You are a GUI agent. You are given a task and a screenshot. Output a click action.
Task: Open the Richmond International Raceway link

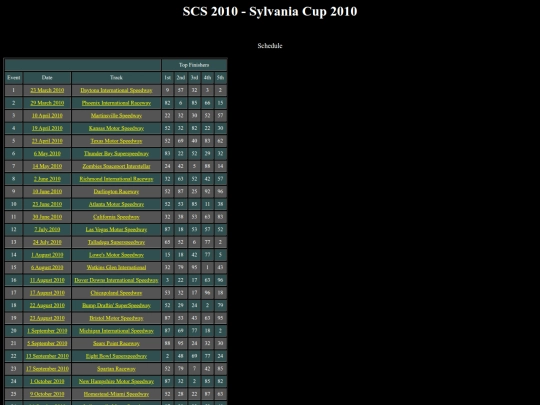(116, 179)
